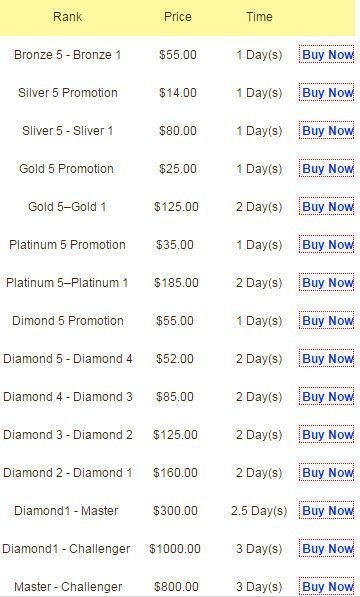Buy Now for Bronze 5 - Bronze 1
The width and height of the screenshot is (360, 597).
tap(327, 55)
